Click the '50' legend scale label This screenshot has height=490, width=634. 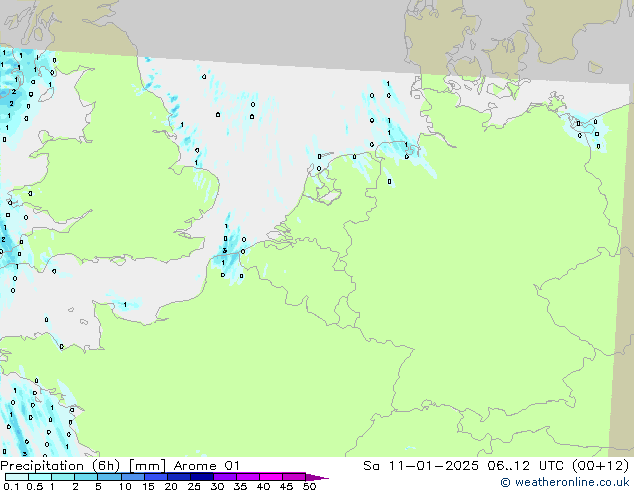tap(309, 486)
